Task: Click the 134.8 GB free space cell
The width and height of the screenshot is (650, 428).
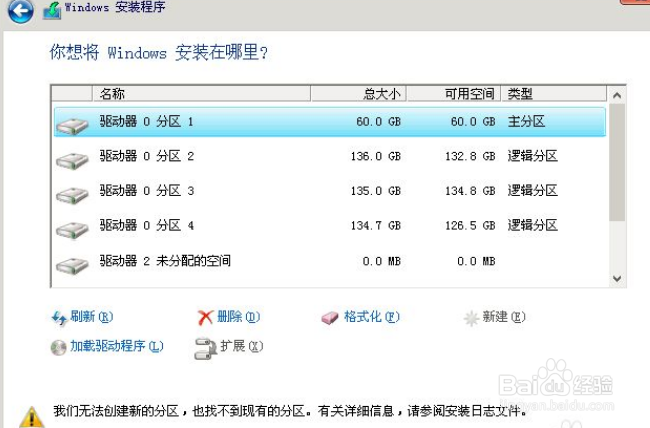Action: pyautogui.click(x=470, y=191)
